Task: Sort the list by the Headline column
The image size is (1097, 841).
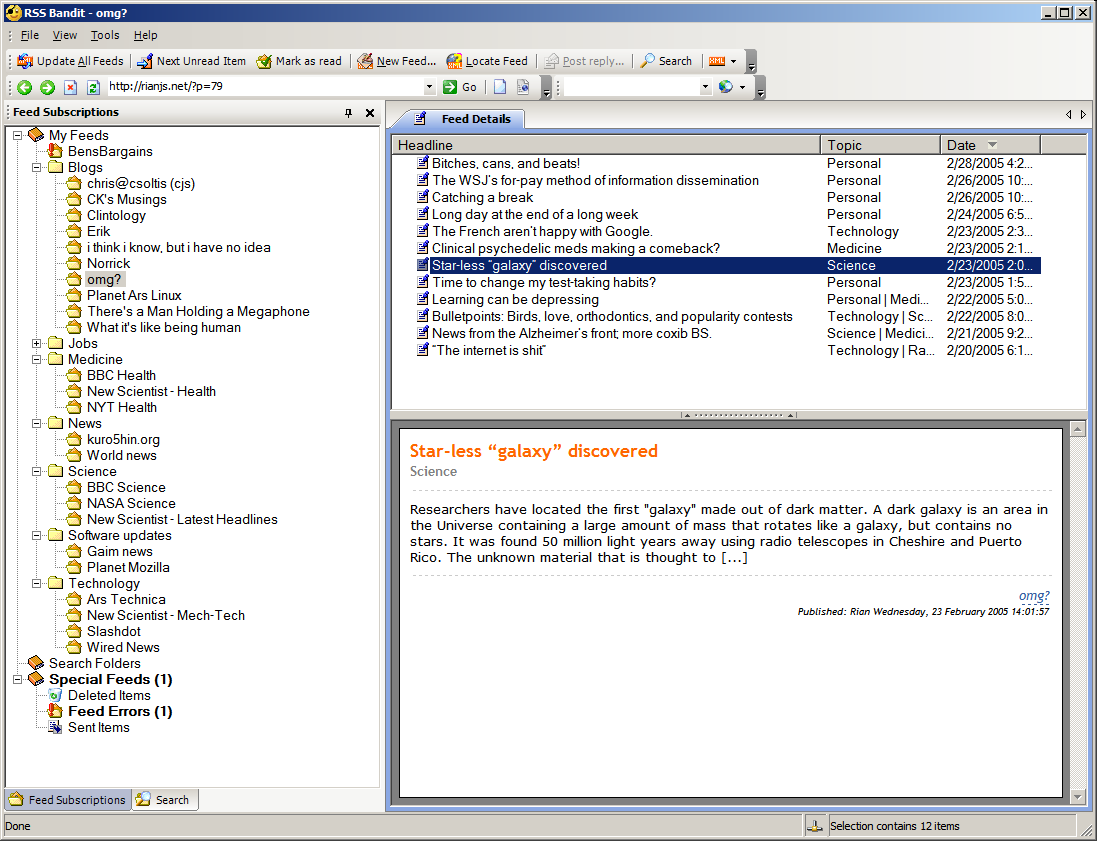Action: (x=606, y=145)
